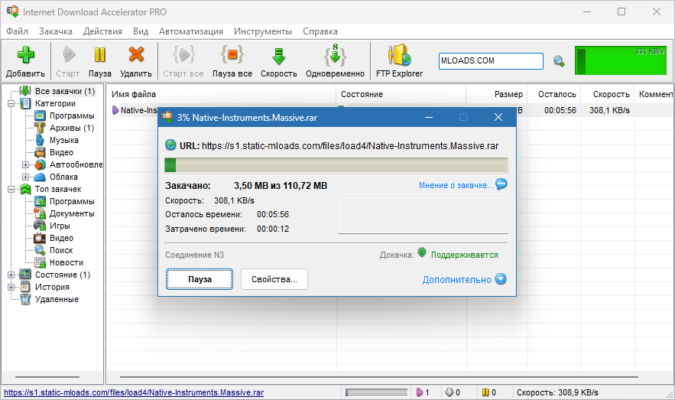Viewport: 675px width, 400px height.
Task: Open the Дополнительно link
Action: pos(457,279)
